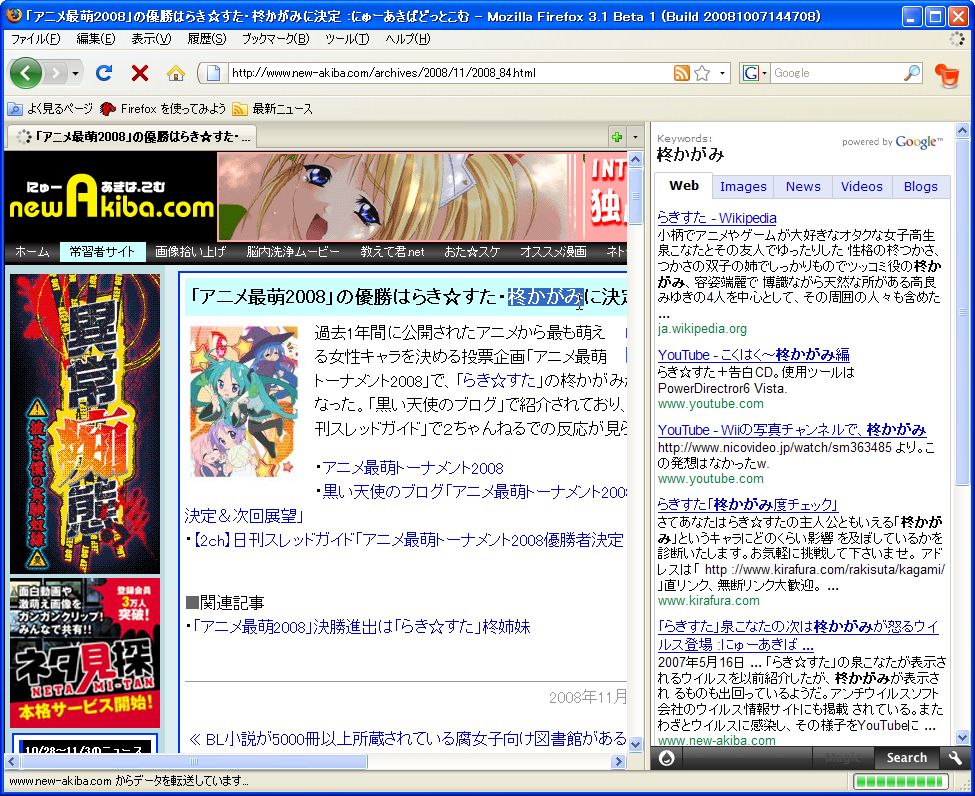The width and height of the screenshot is (975, 796).
Task: Open the らきすた - Wikipedia result
Action: click(x=717, y=218)
